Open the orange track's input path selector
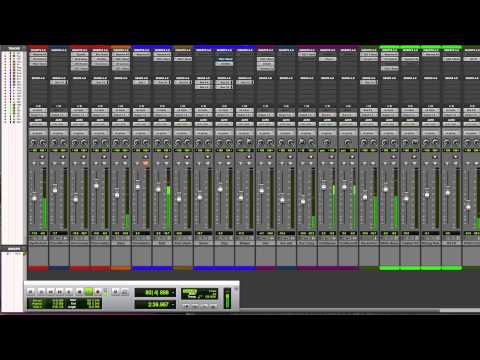This screenshot has height=360, width=480. (x=121, y=110)
